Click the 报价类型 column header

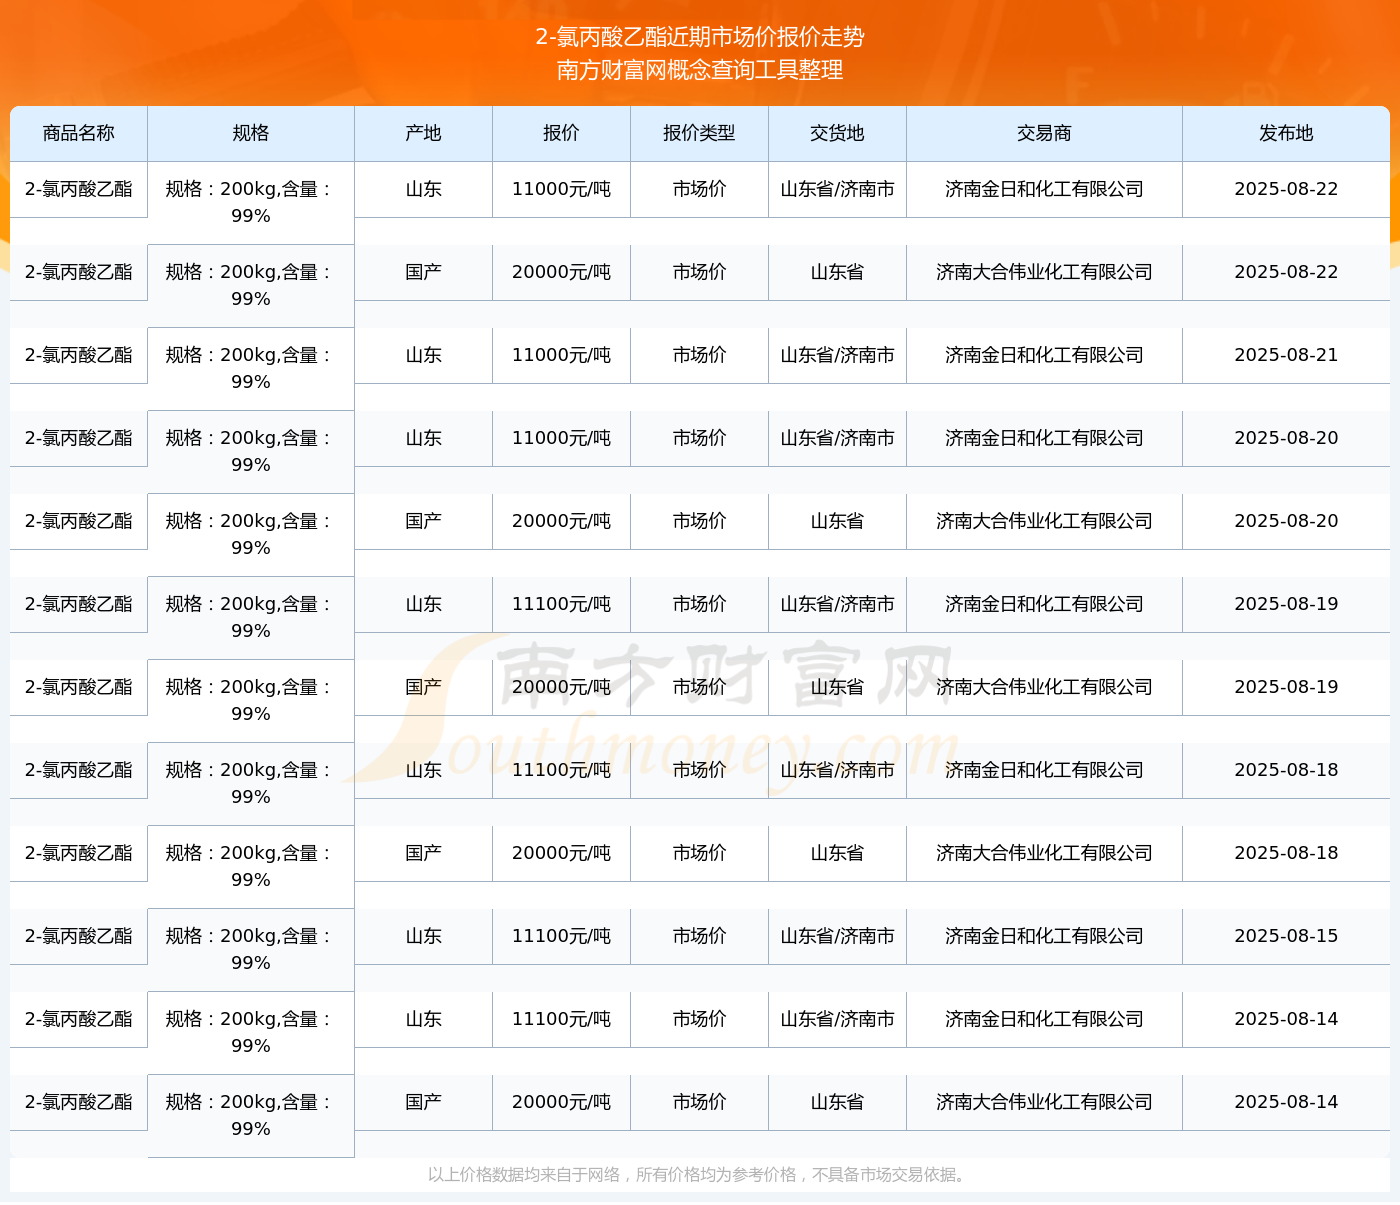tap(699, 133)
